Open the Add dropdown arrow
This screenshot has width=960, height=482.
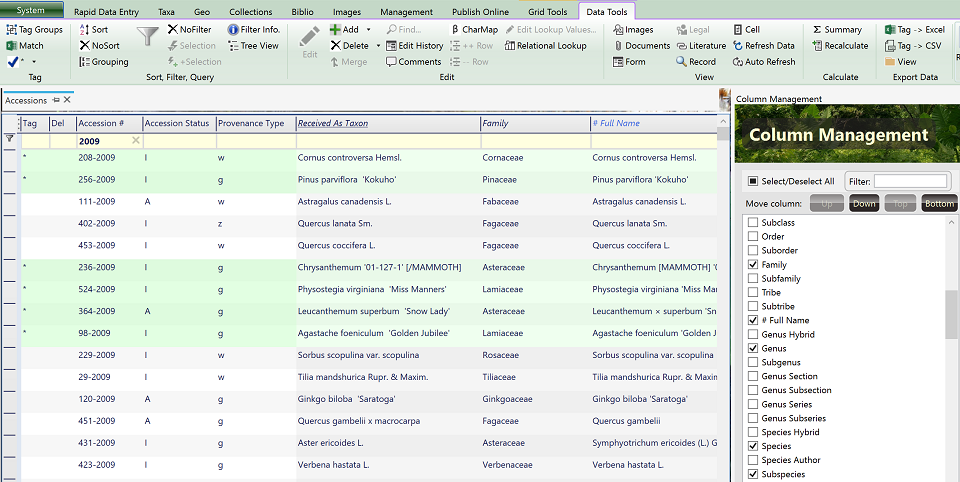tap(369, 29)
